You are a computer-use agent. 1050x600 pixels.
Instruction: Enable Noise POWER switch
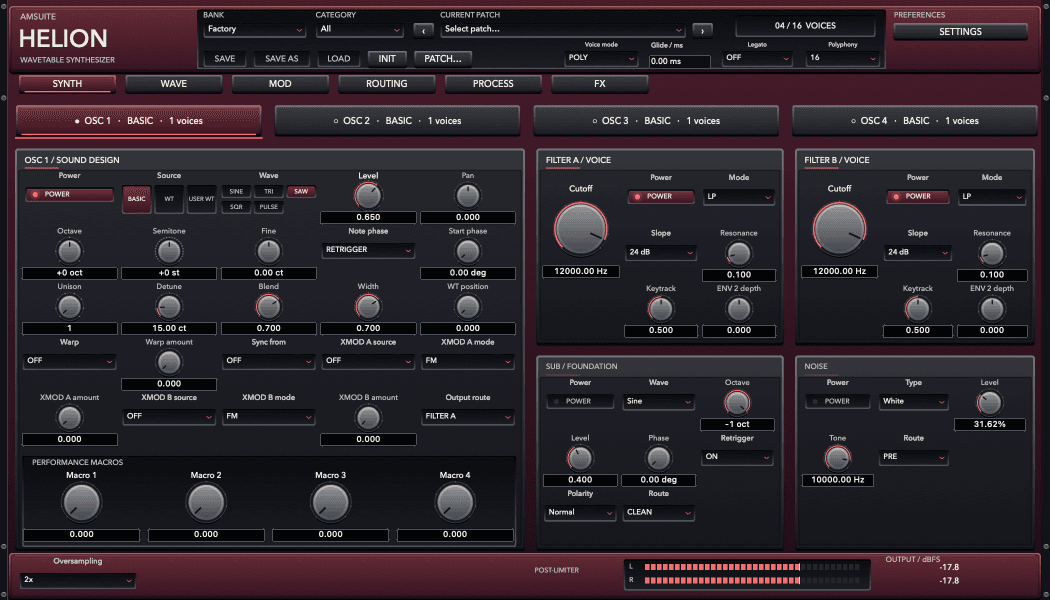point(837,401)
